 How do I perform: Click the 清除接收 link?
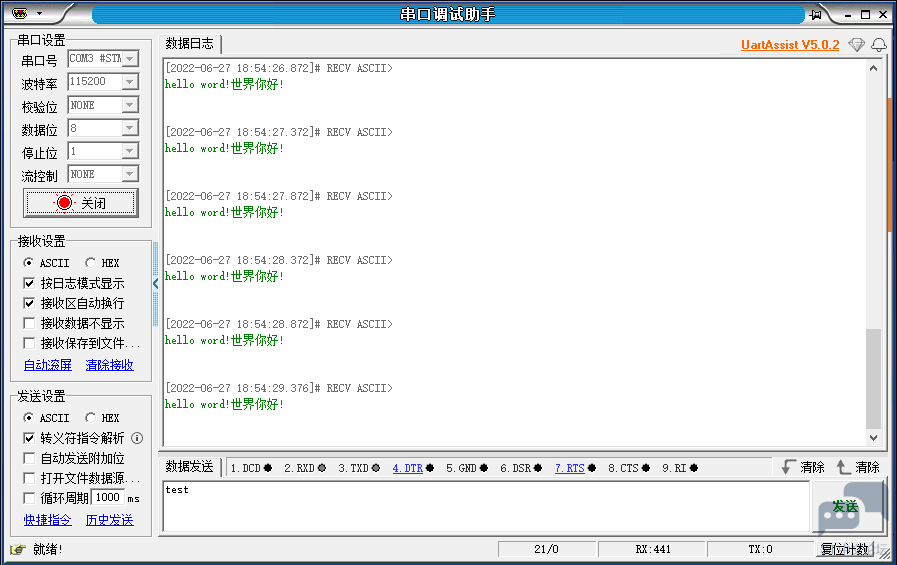(109, 365)
